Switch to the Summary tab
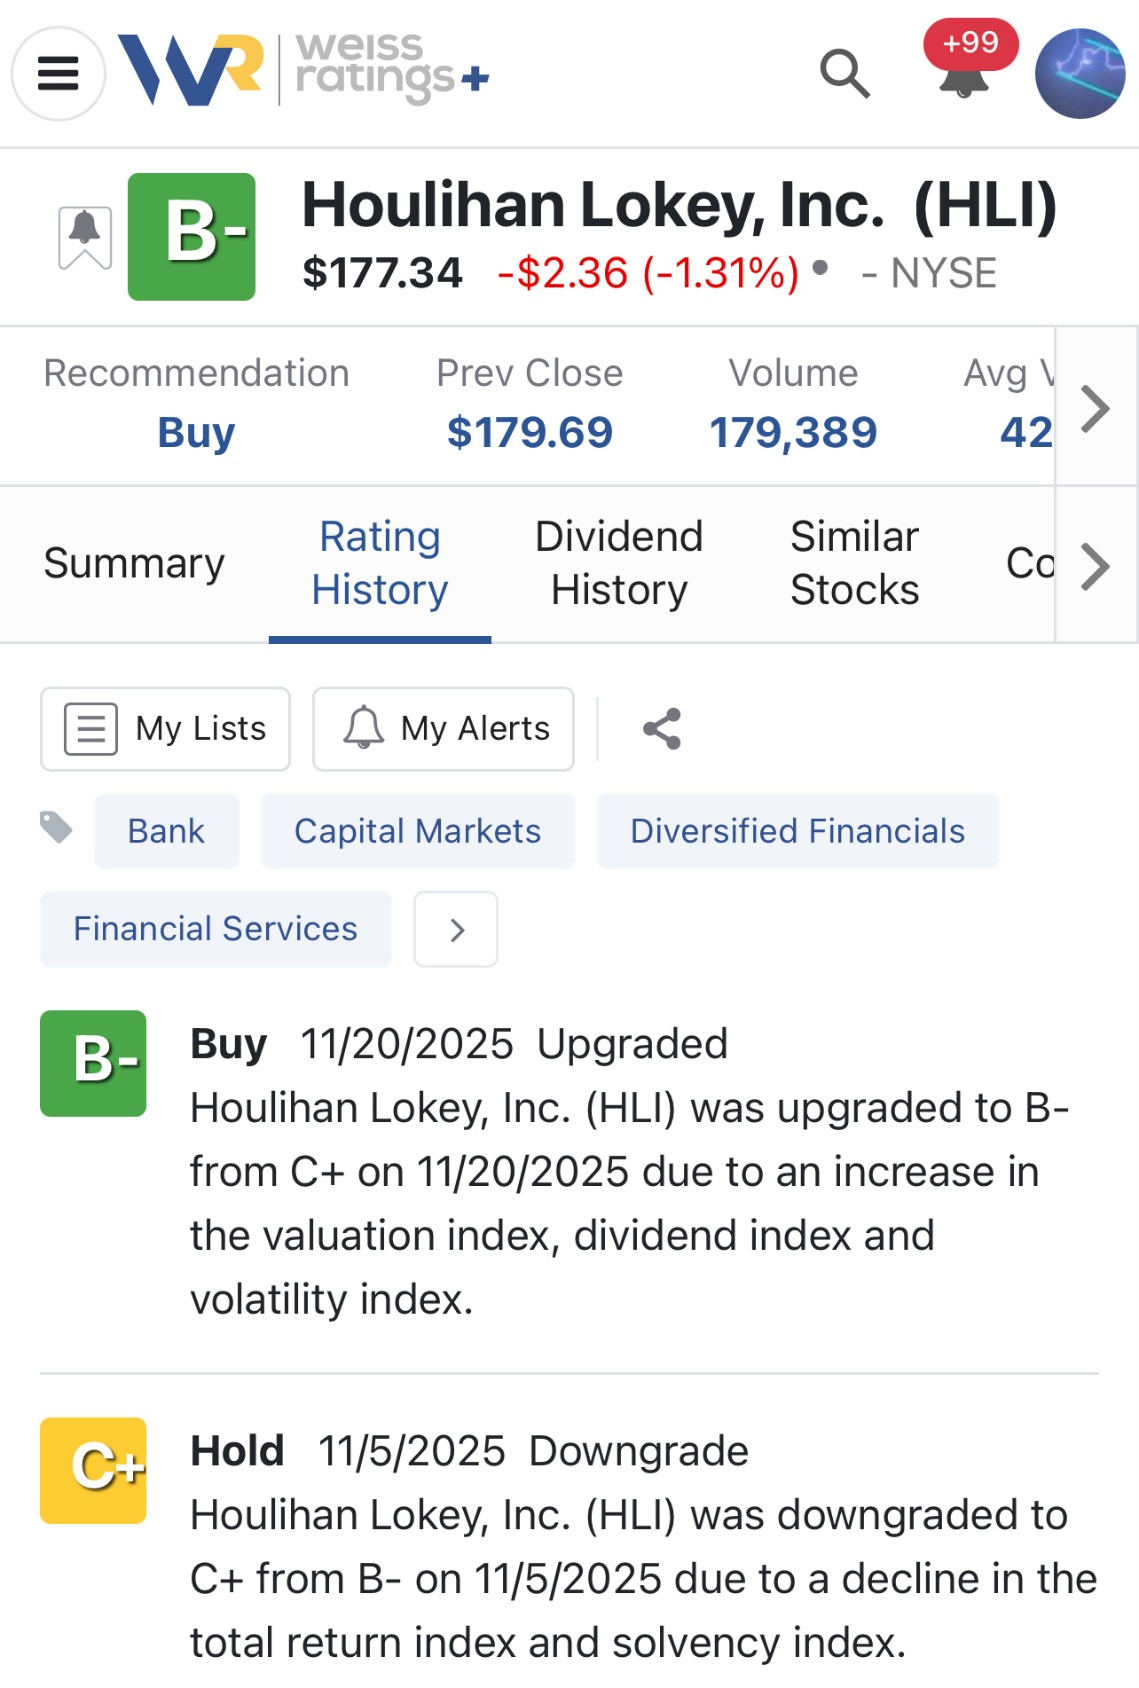 [x=134, y=564]
